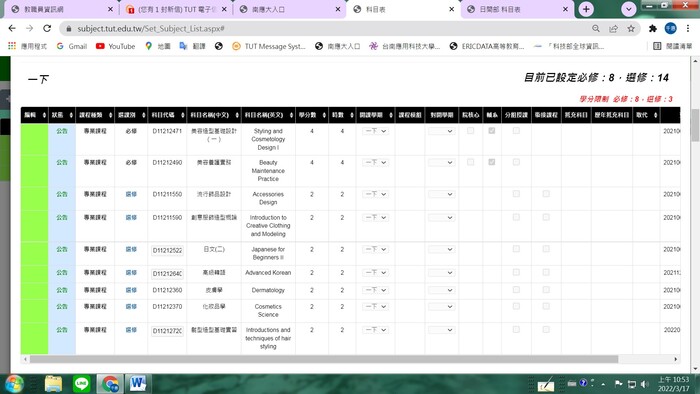Click the browser address bar URL
700x394 pixels.
point(151,29)
